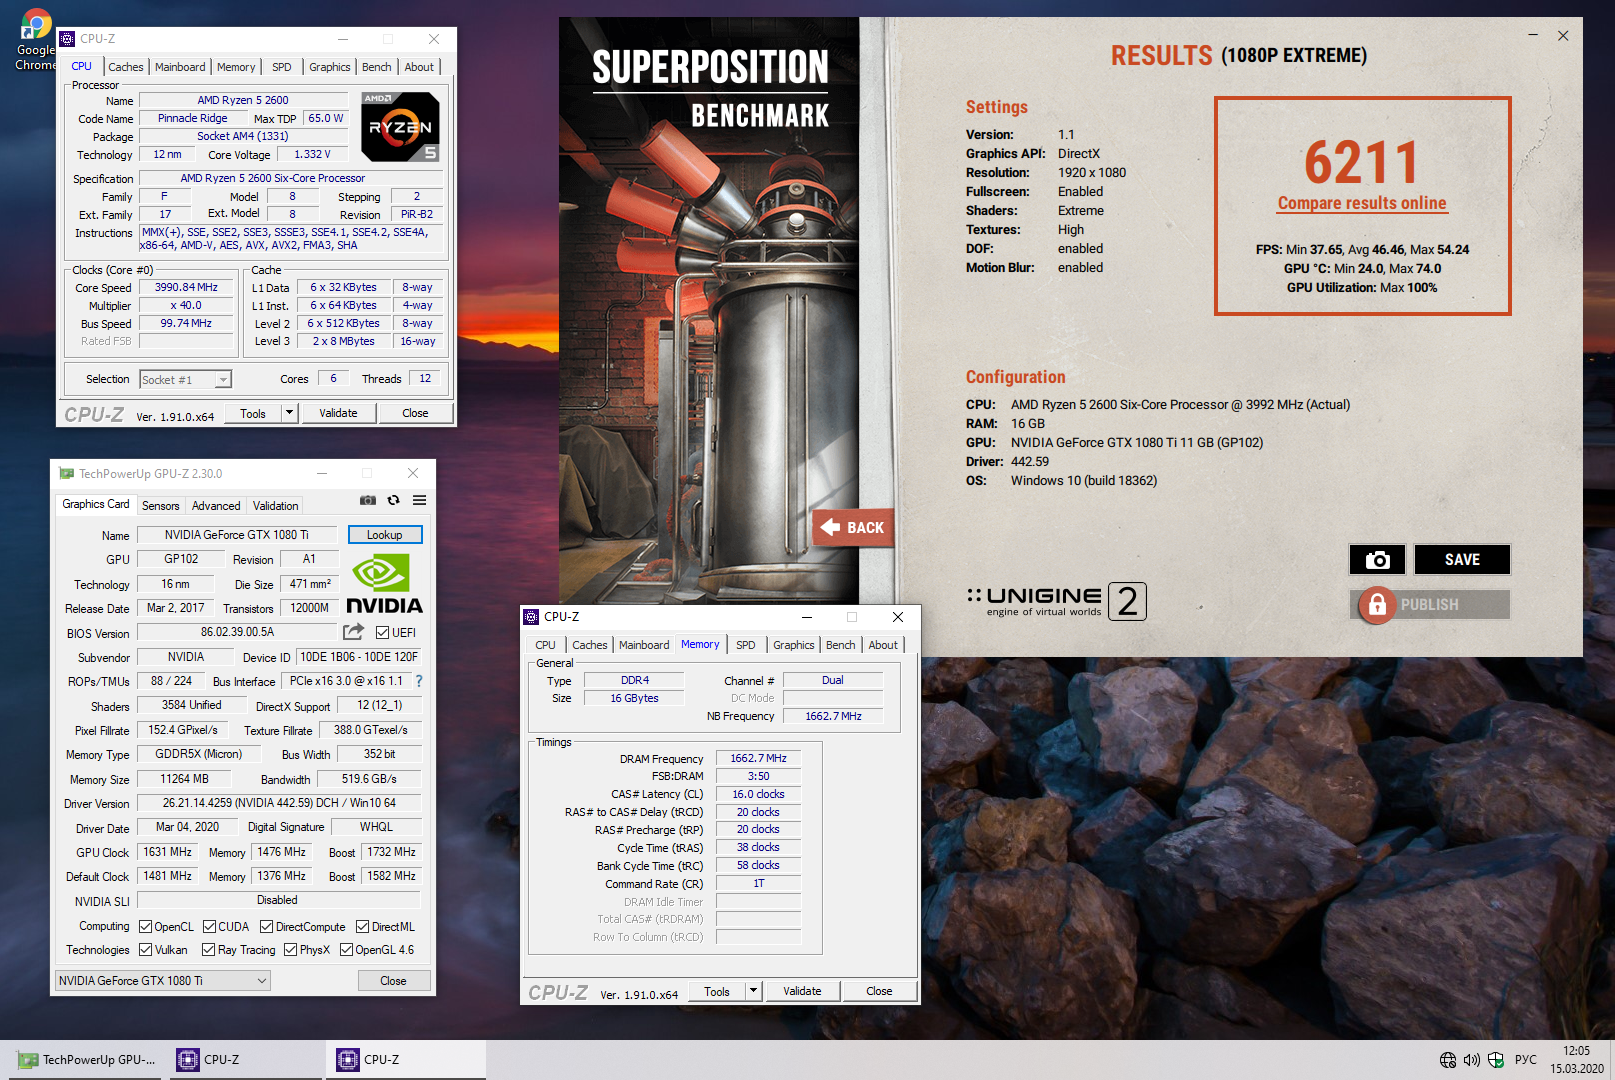Refresh GPU-Z info with the refresh icon
This screenshot has width=1615, height=1080.
[394, 500]
